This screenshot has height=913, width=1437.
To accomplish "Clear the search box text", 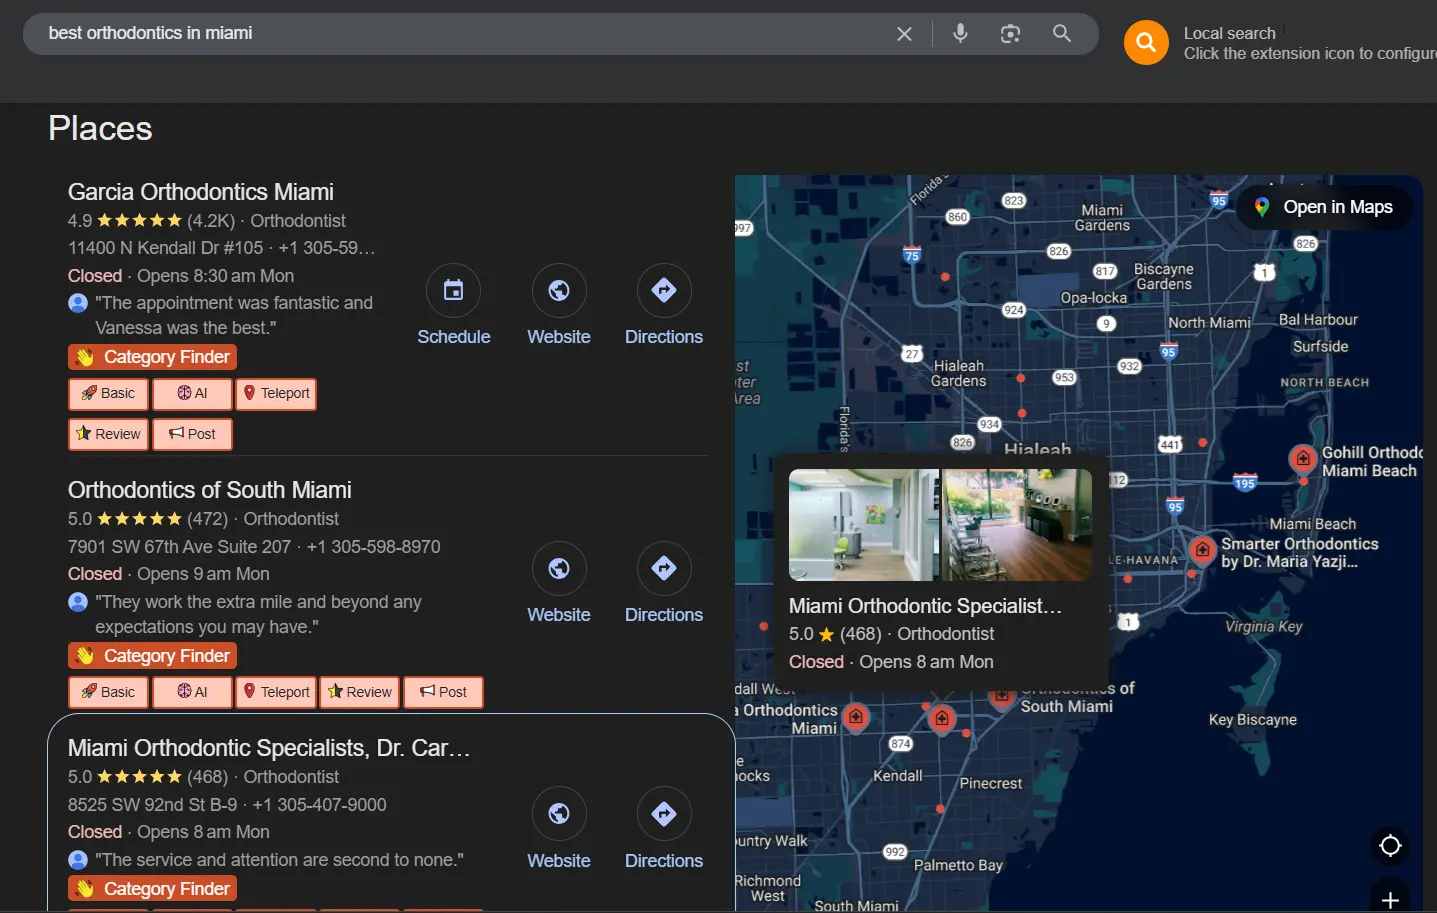I will pos(904,34).
